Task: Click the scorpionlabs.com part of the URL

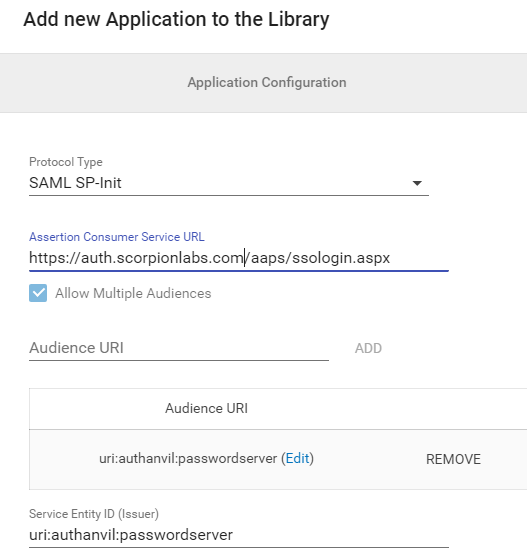Action: click(180, 258)
